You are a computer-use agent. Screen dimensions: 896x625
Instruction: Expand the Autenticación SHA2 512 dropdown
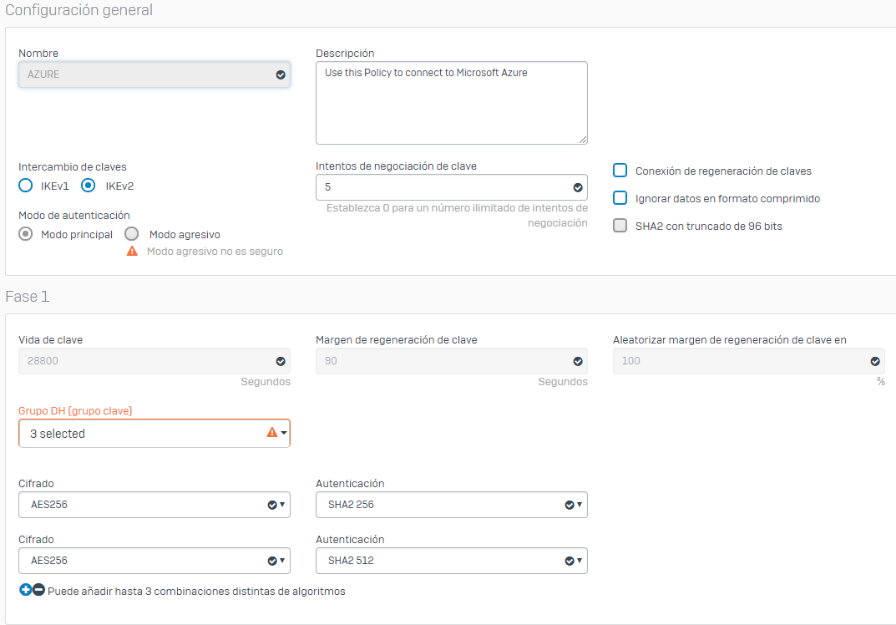tap(451, 561)
